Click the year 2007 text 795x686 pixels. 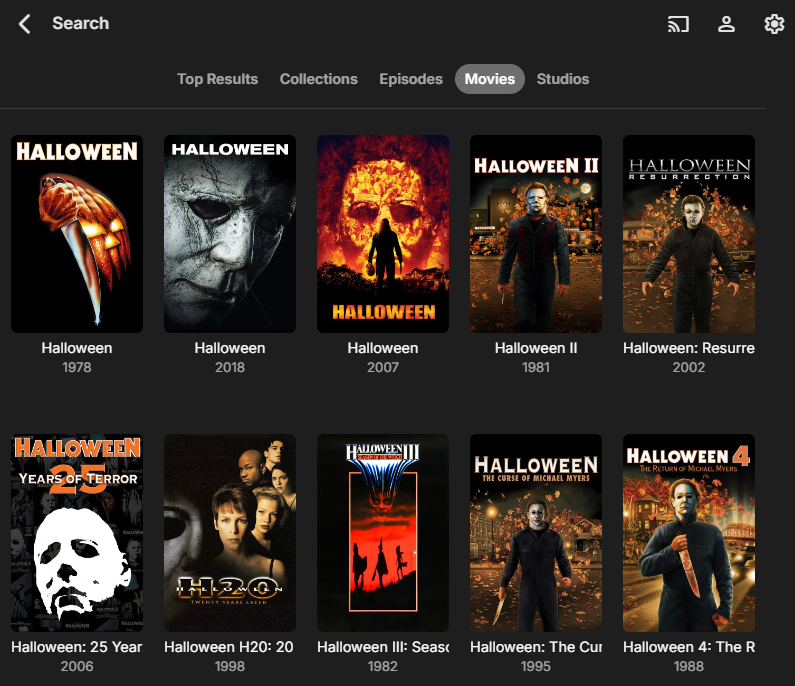pyautogui.click(x=383, y=367)
